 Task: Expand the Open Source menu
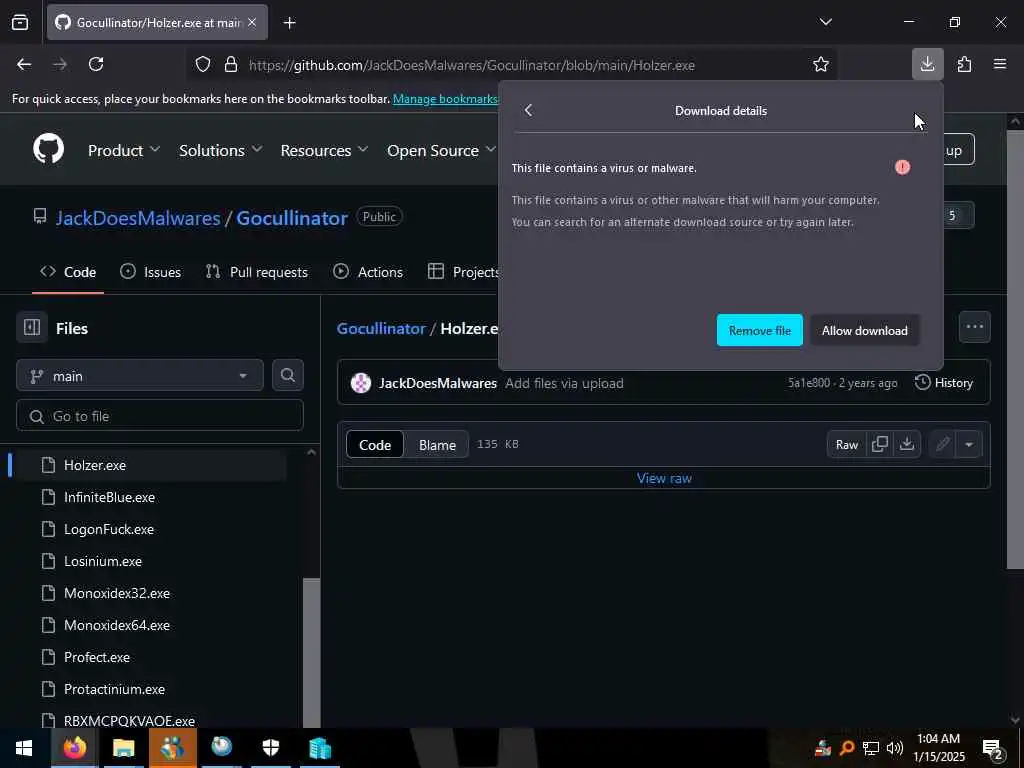click(441, 150)
